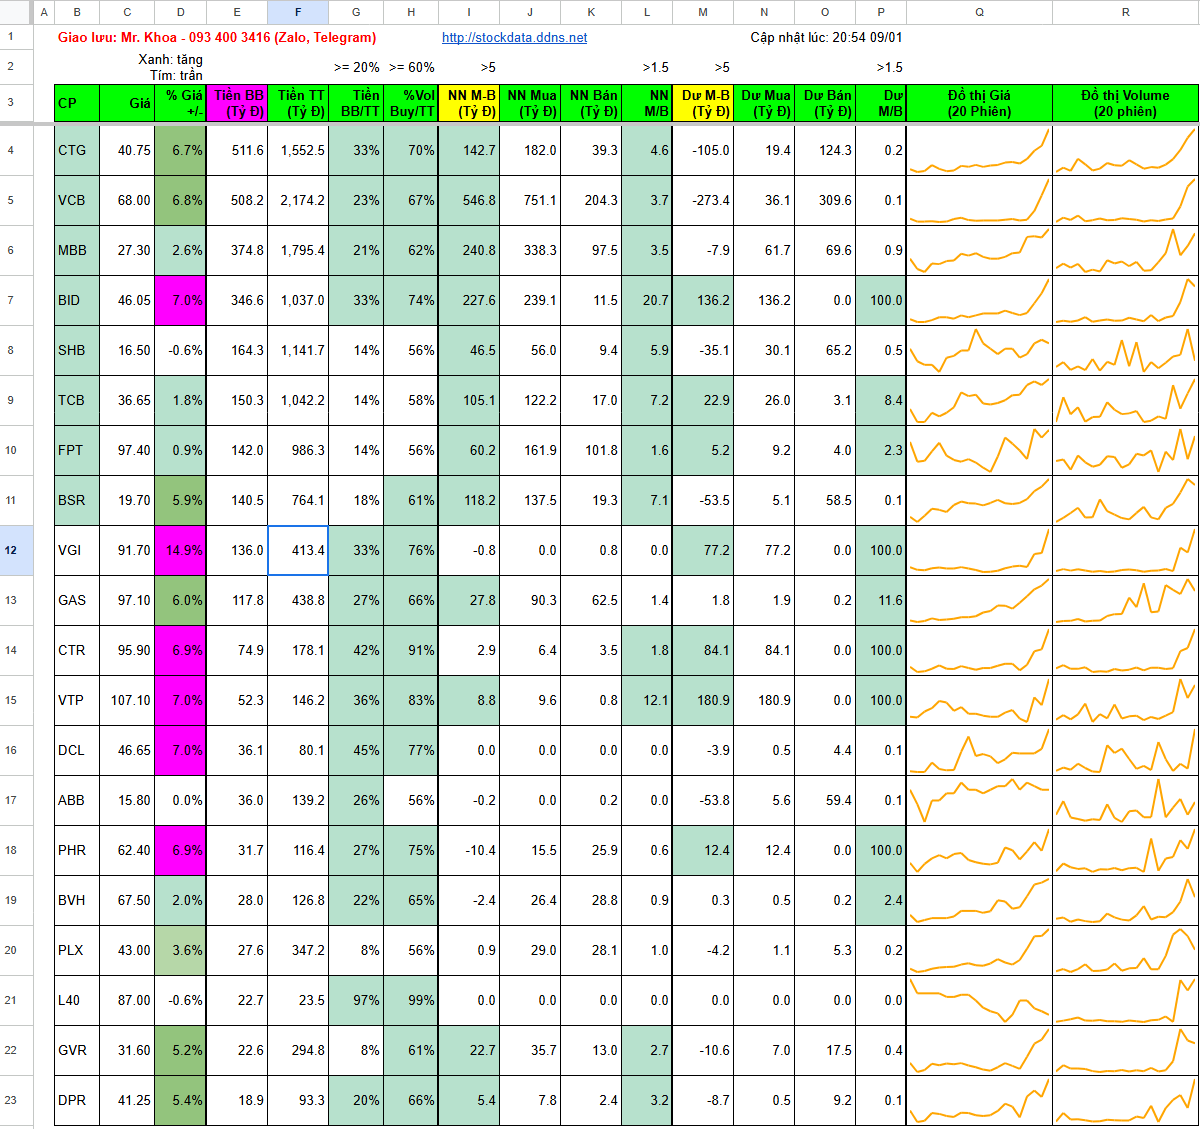1200x1129 pixels.
Task: Select the DPR ticker cell
Action: 77,1100
